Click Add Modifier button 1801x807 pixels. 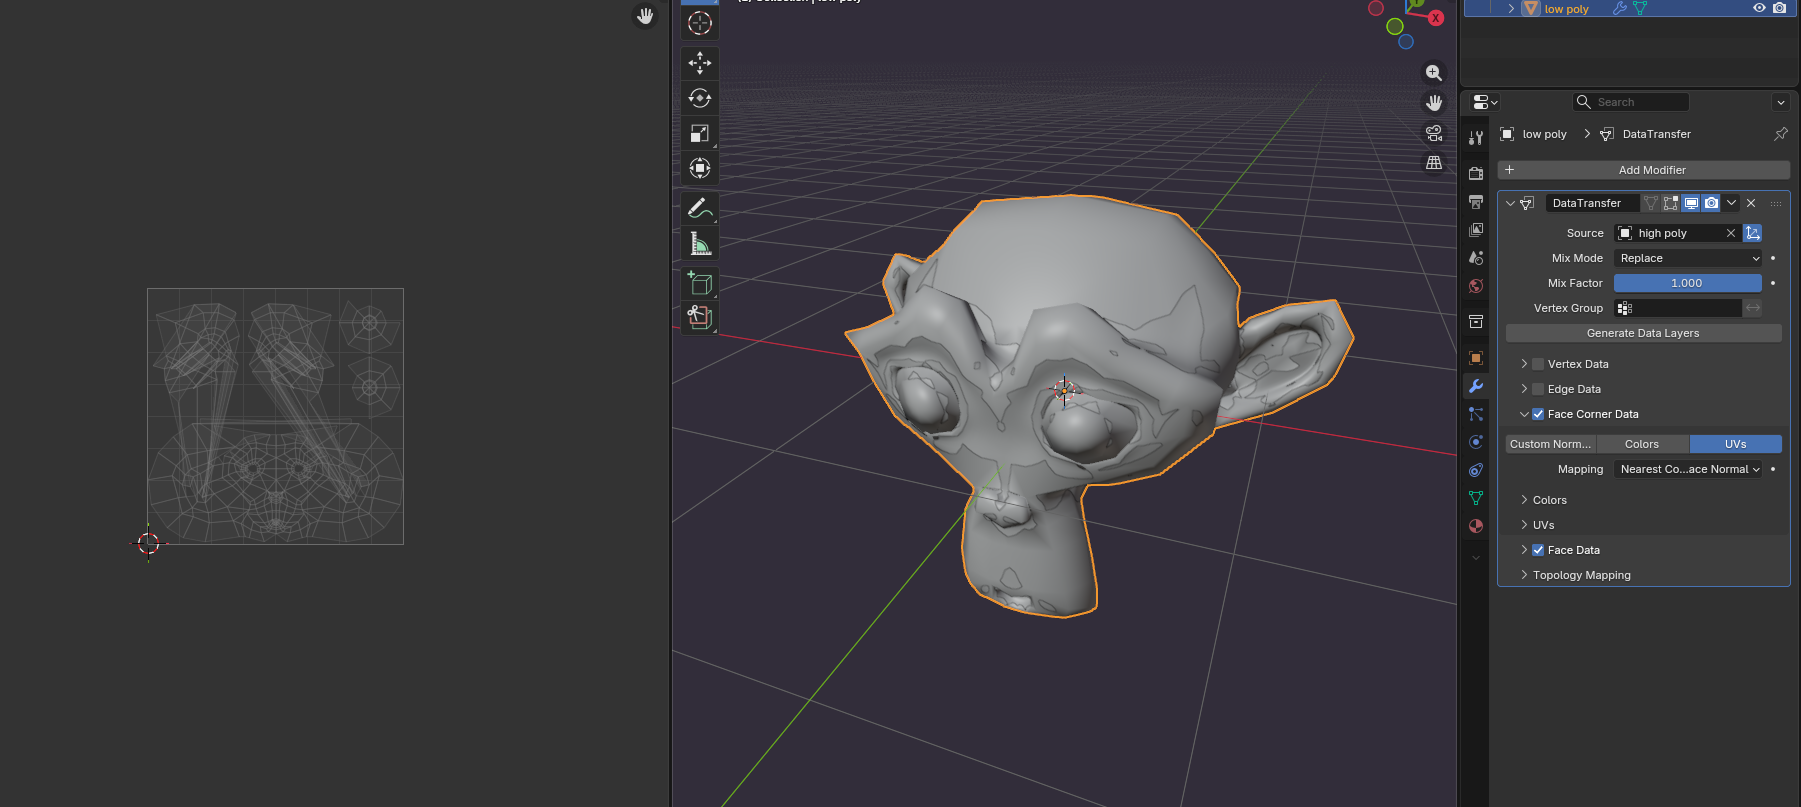tap(1644, 170)
